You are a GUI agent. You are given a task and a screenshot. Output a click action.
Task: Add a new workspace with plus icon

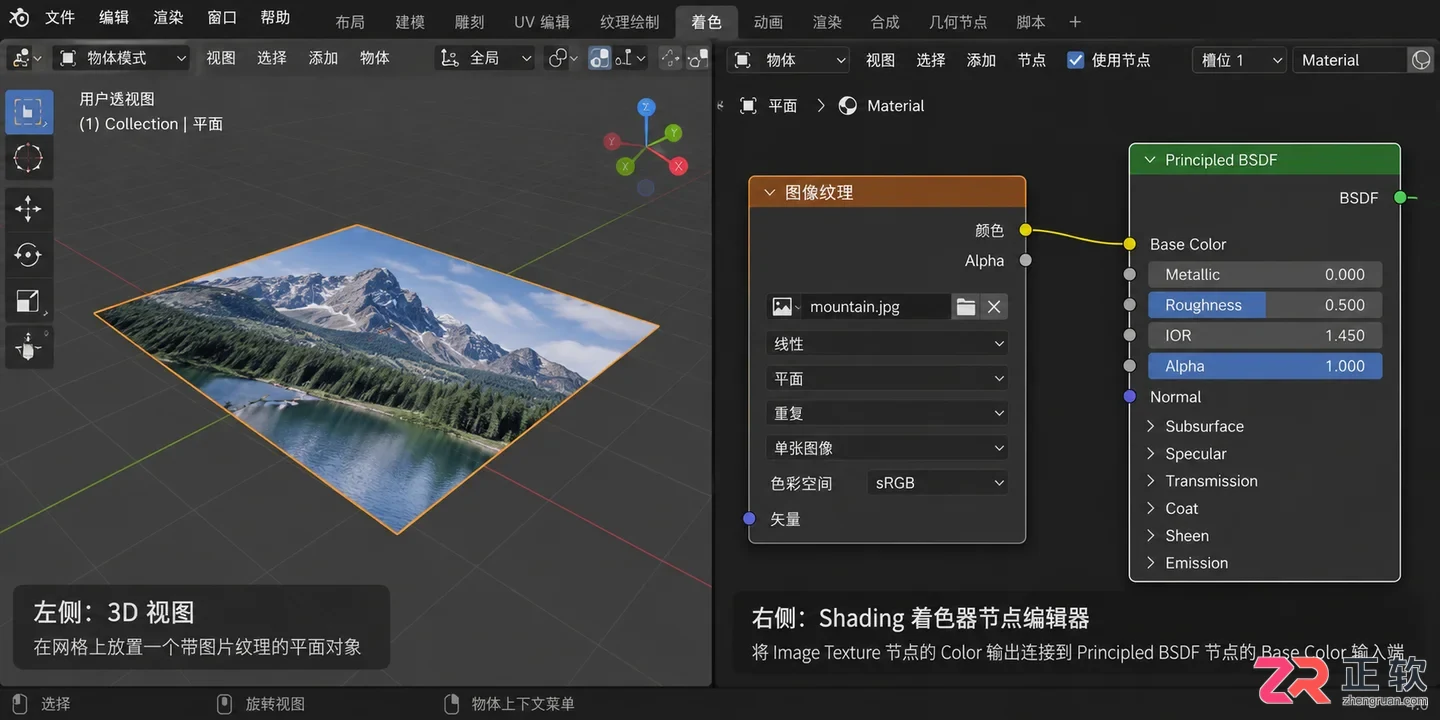[x=1075, y=22]
